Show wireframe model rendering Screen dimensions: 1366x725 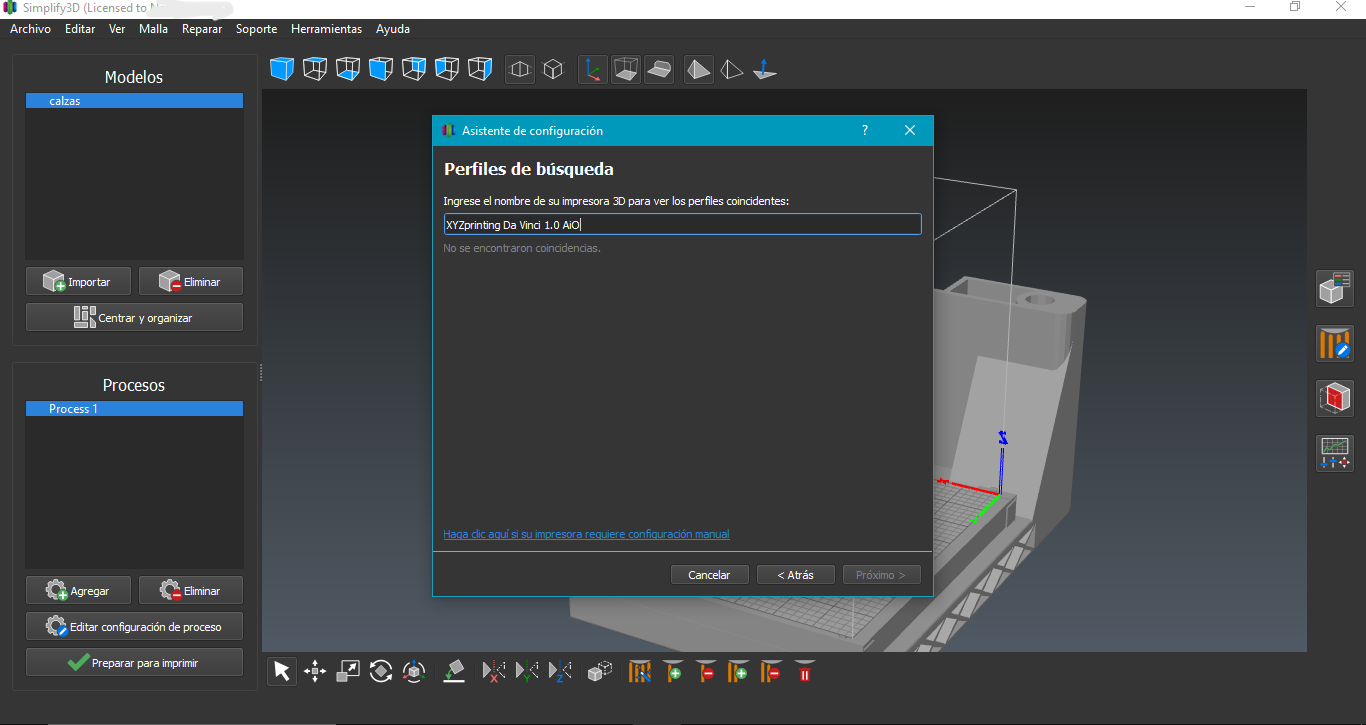coord(732,69)
